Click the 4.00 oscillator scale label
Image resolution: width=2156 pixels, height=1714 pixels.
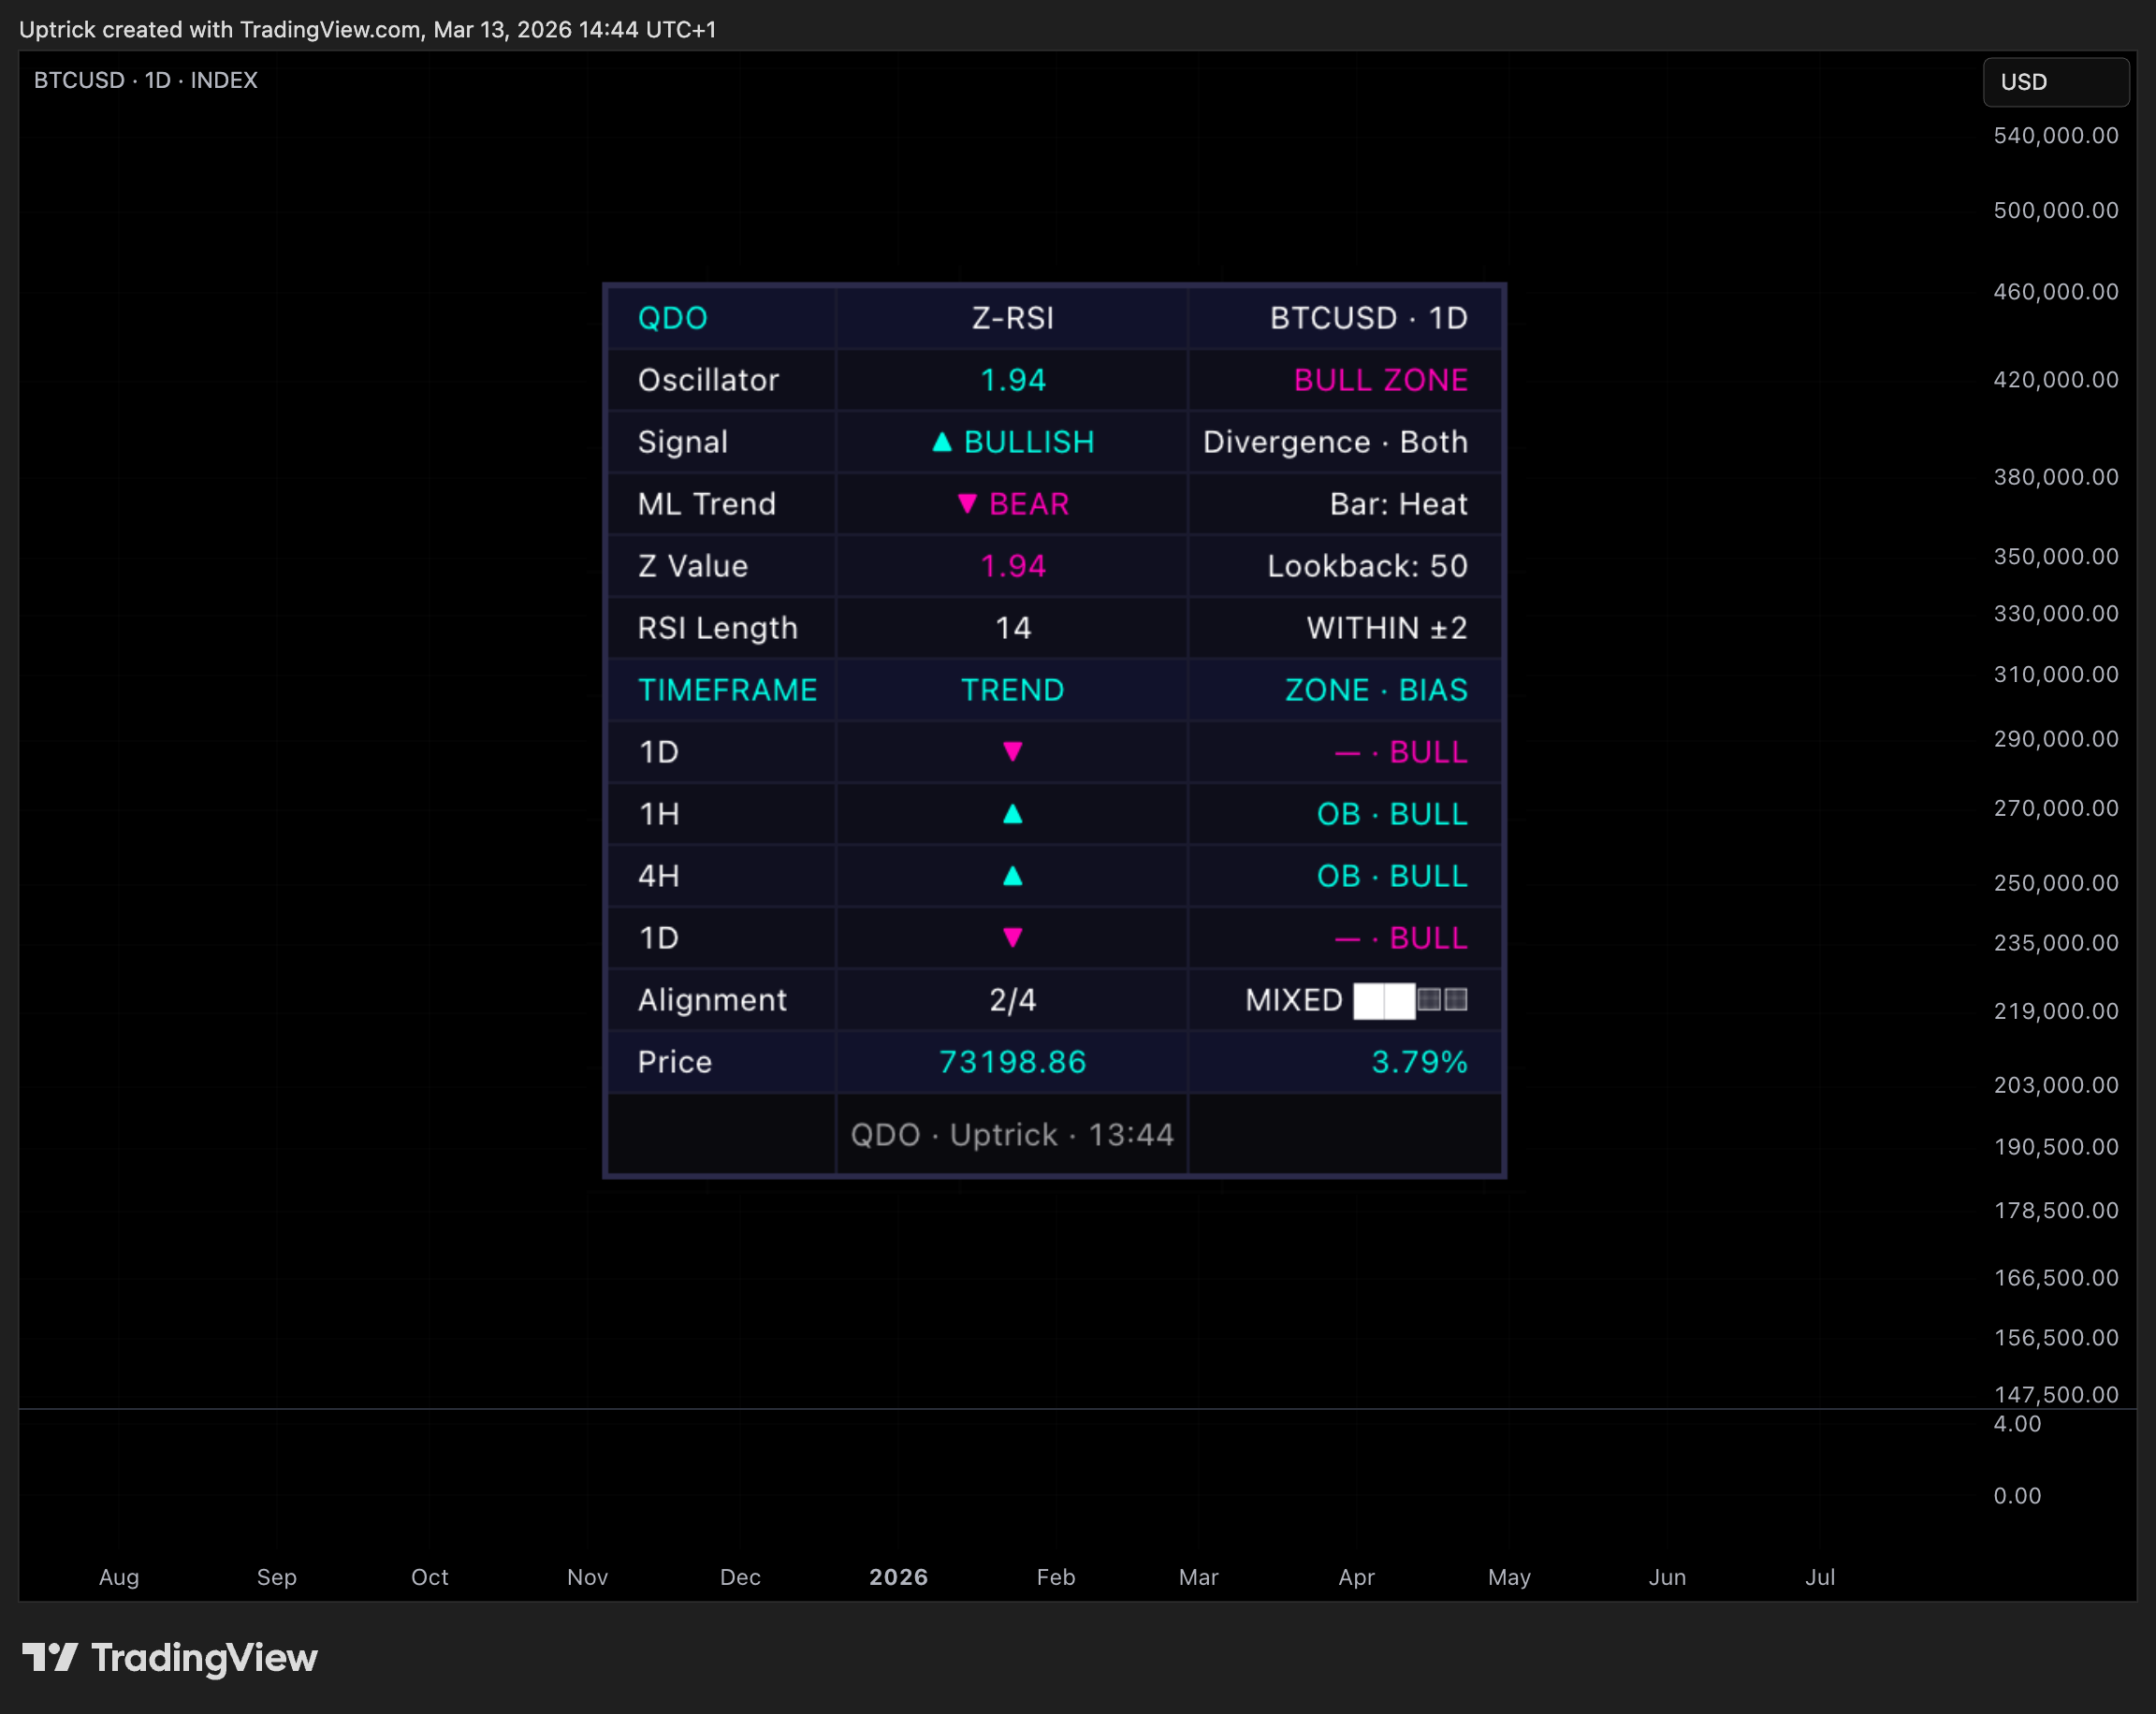2017,1424
